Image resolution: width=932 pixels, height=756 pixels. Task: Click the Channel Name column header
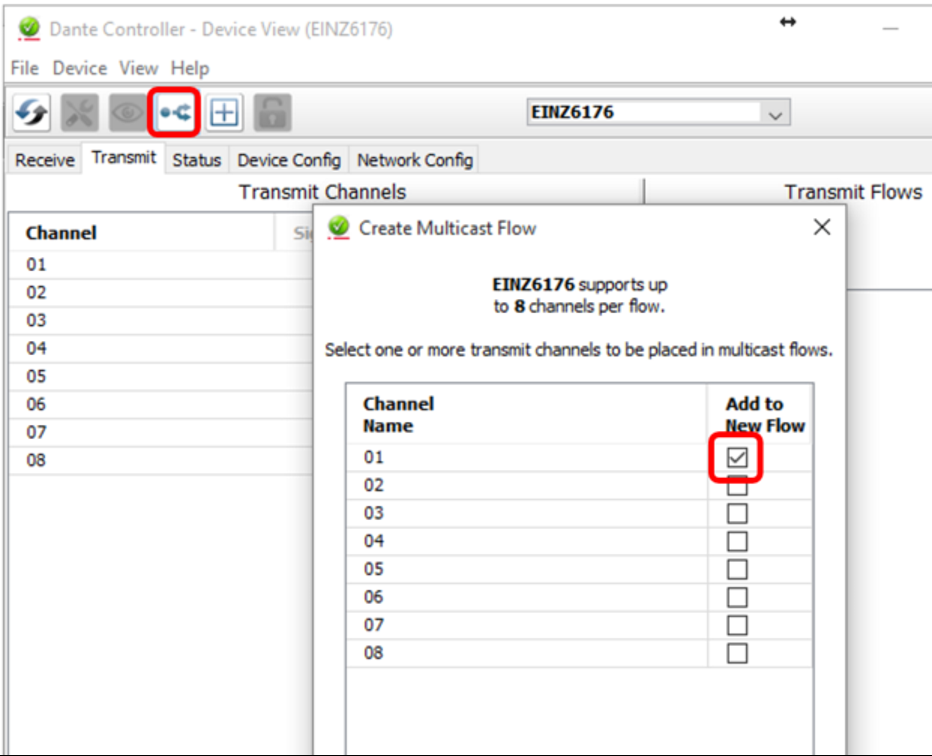click(527, 415)
